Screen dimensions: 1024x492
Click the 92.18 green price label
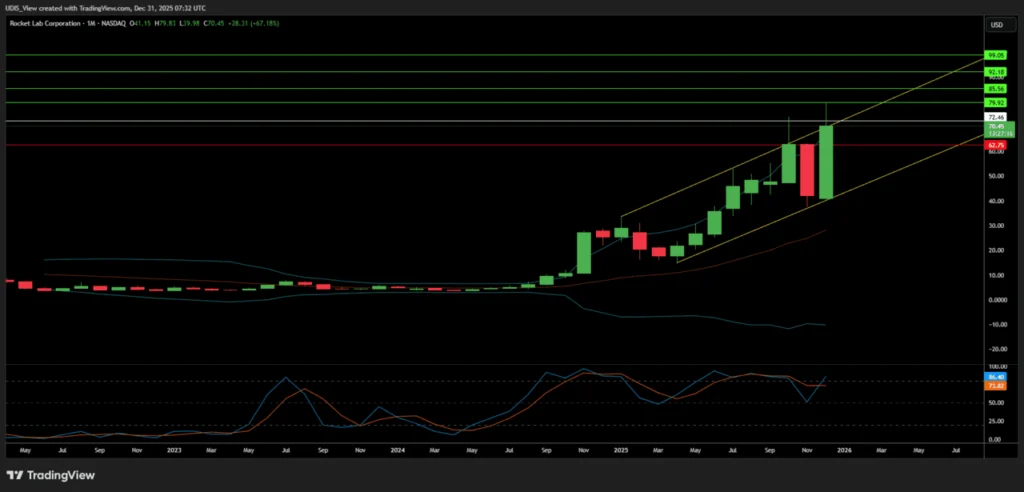(x=996, y=71)
